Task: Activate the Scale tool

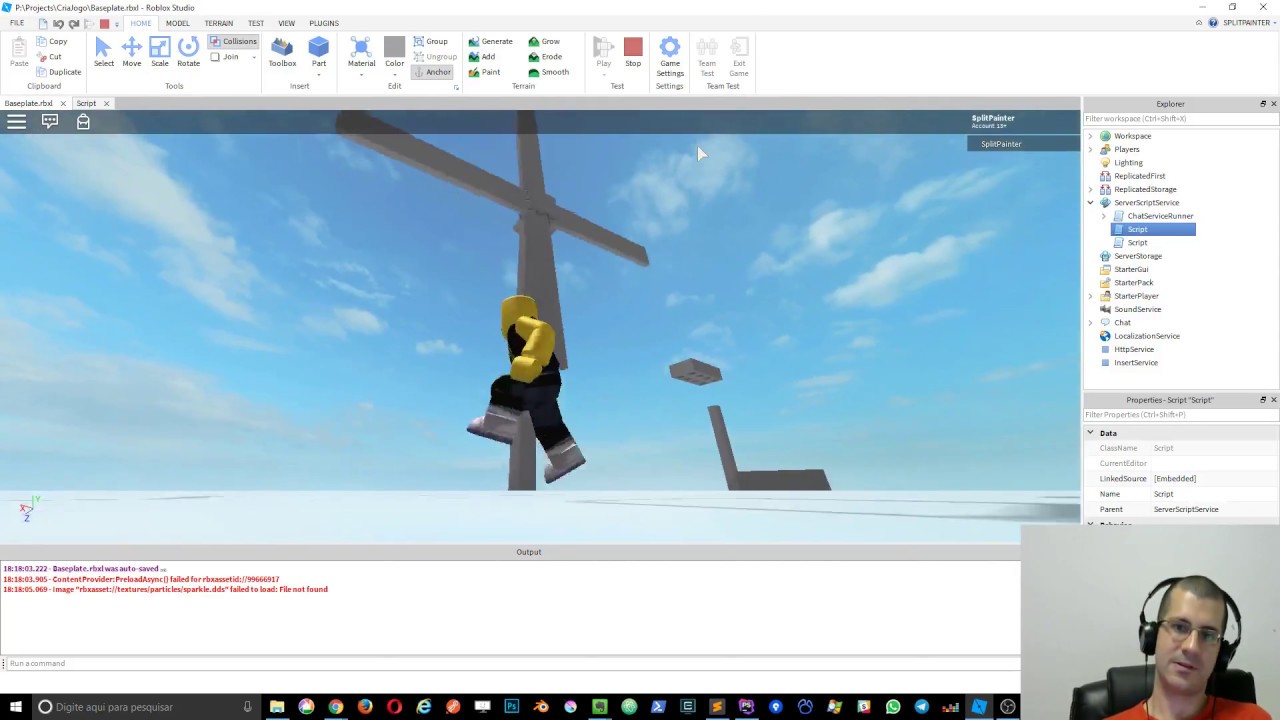Action: pos(160,52)
